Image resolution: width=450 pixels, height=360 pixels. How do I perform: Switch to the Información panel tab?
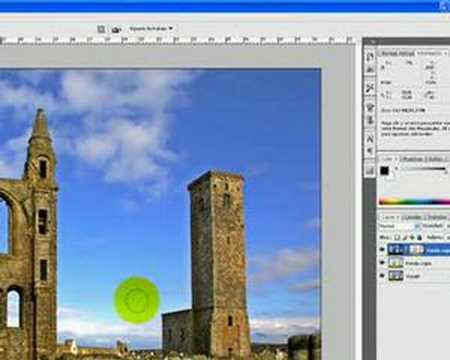pyautogui.click(x=429, y=53)
